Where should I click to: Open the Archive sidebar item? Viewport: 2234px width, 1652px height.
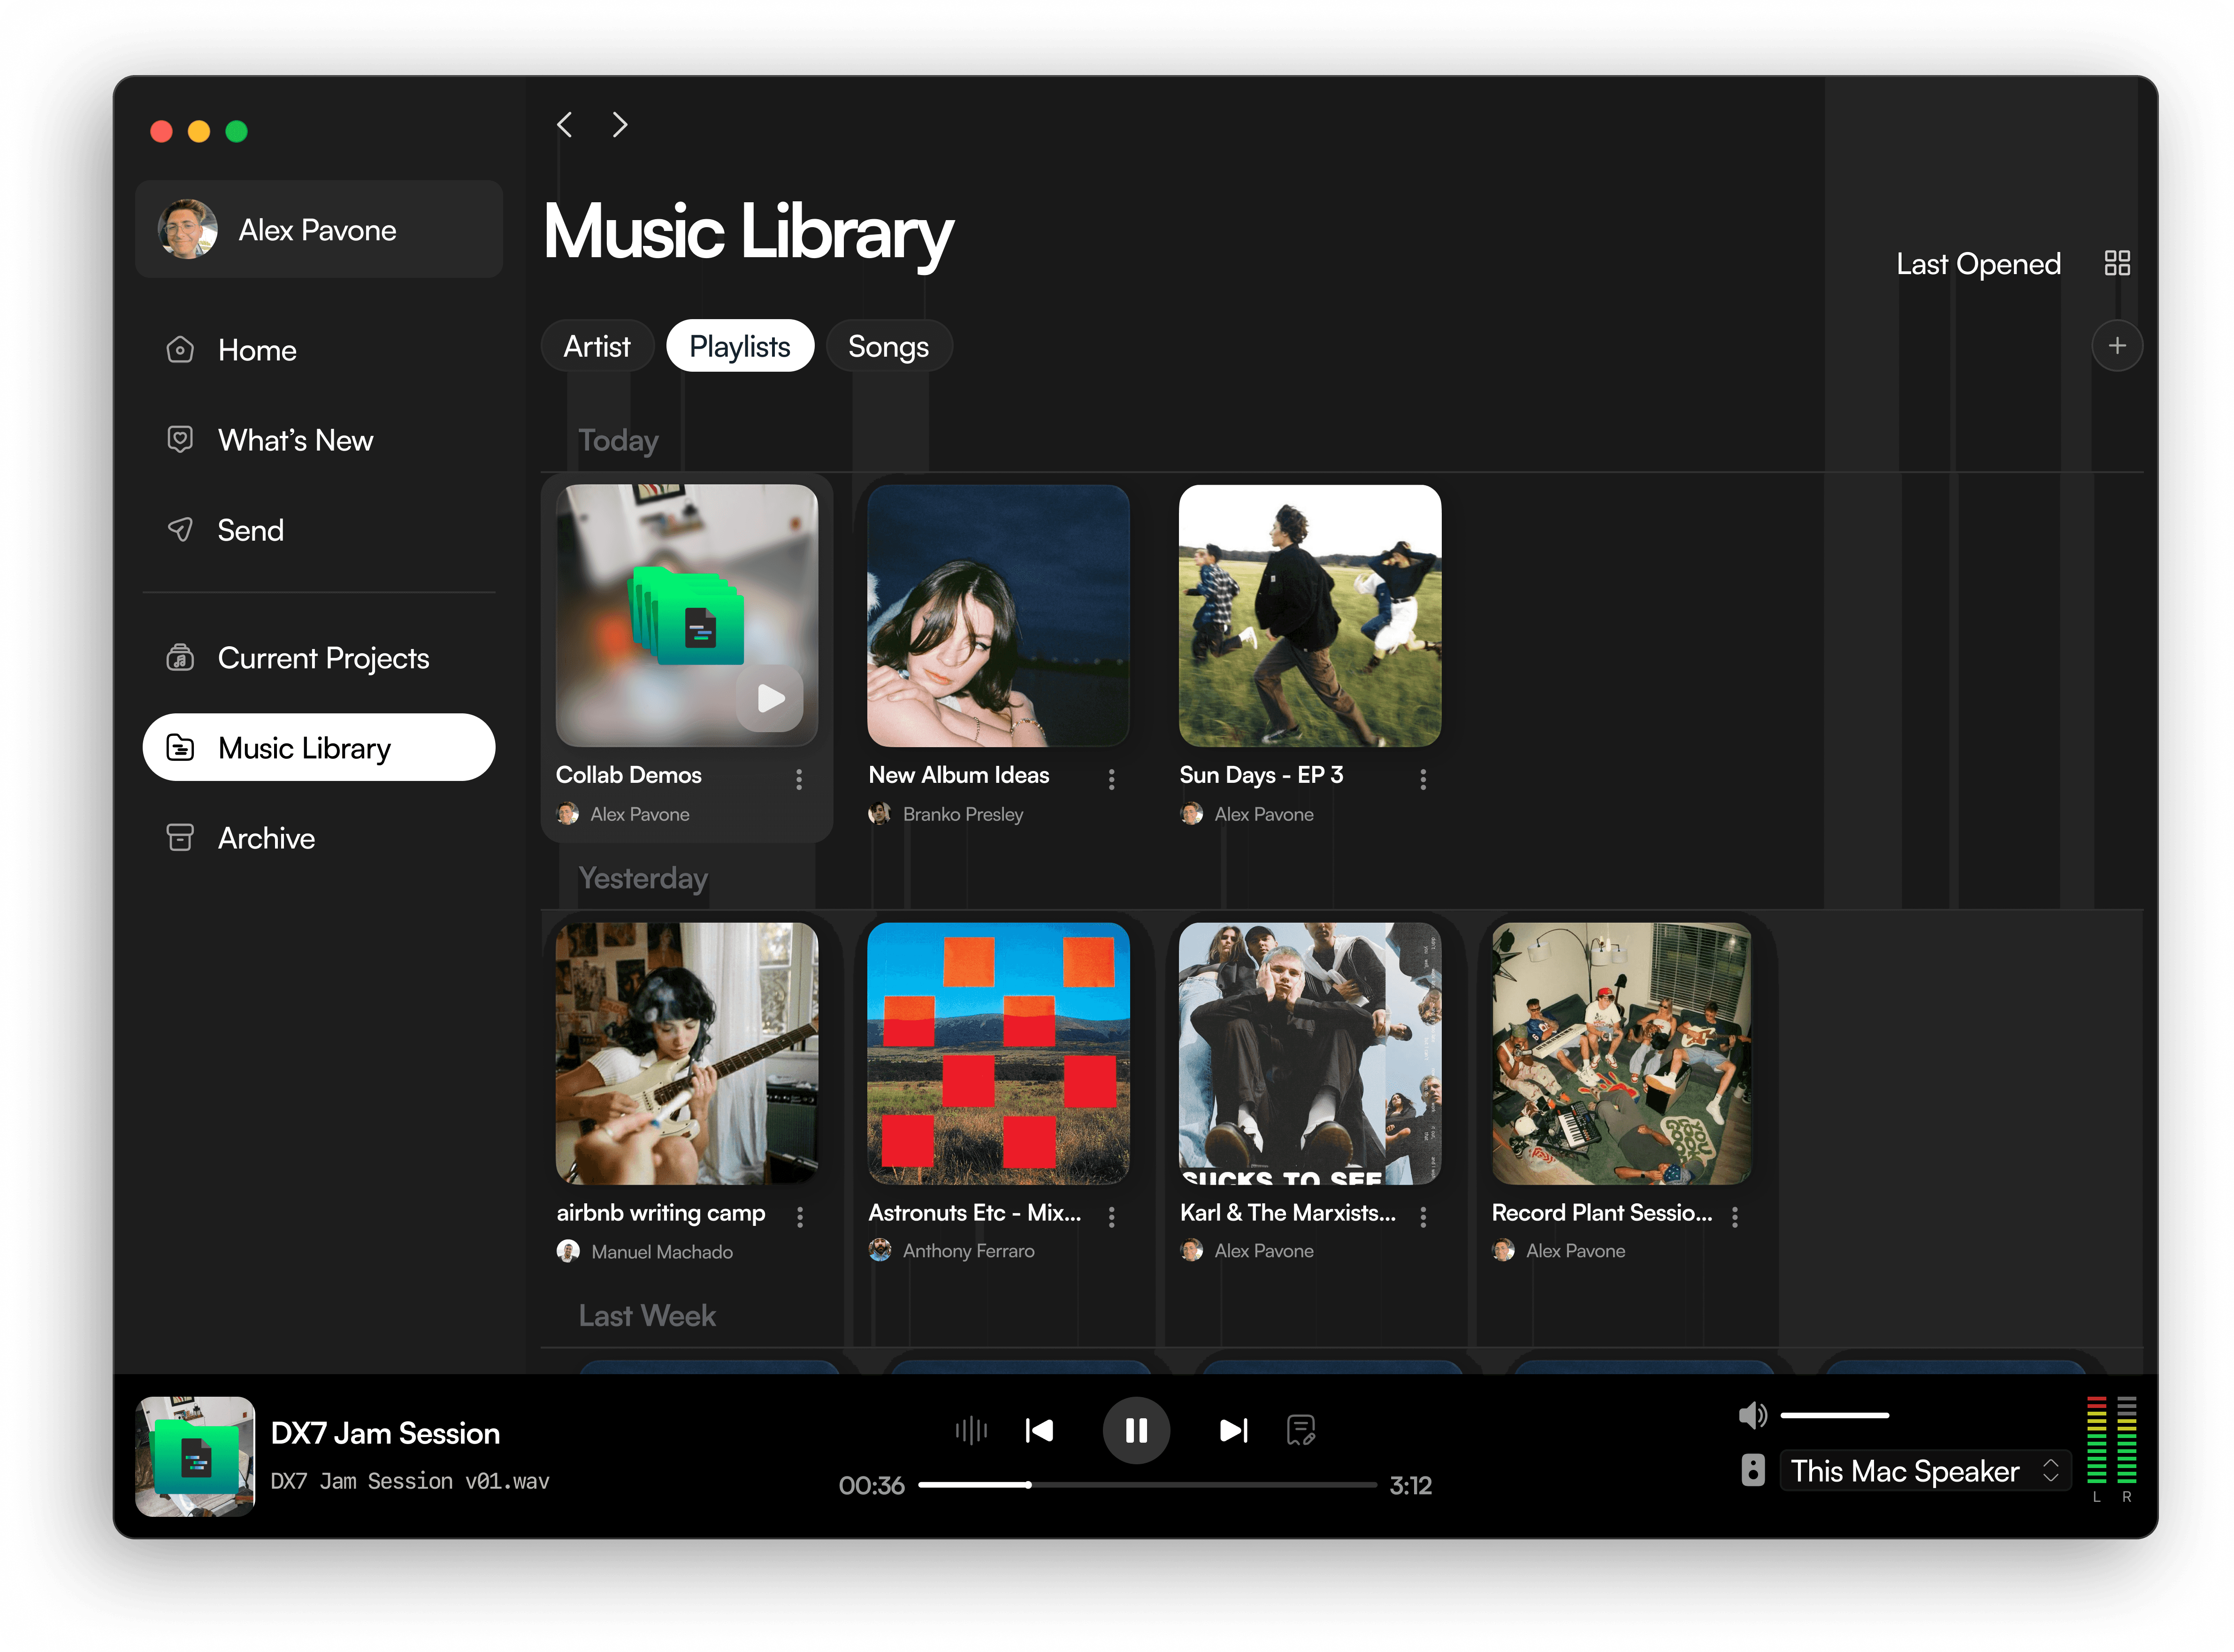coord(266,838)
